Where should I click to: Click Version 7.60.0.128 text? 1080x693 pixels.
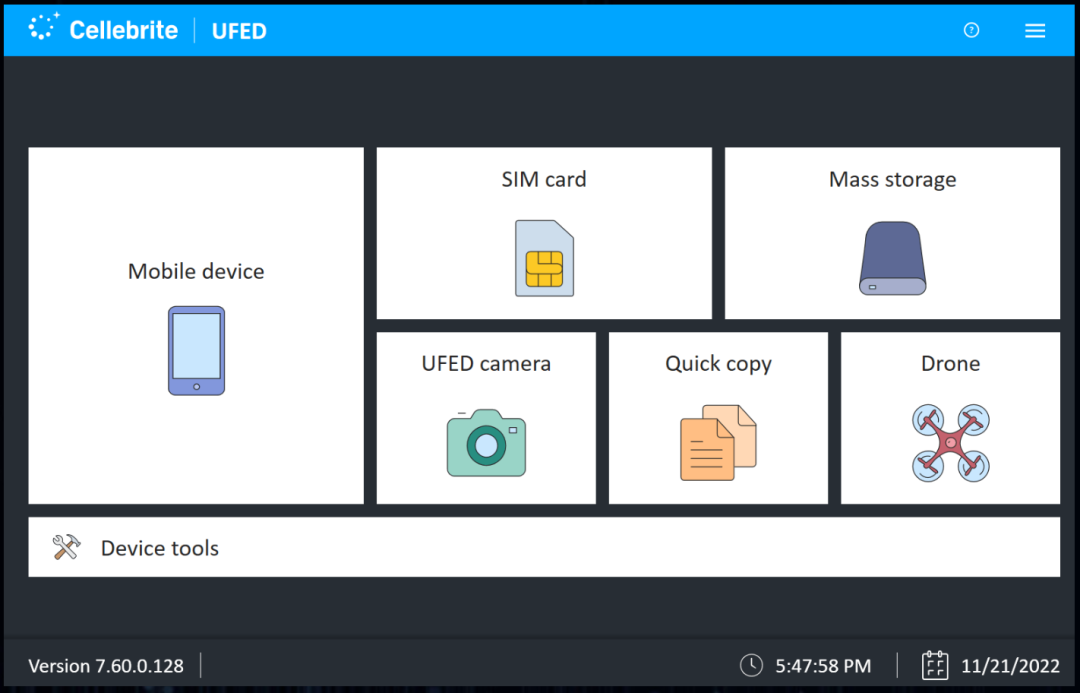tap(106, 666)
